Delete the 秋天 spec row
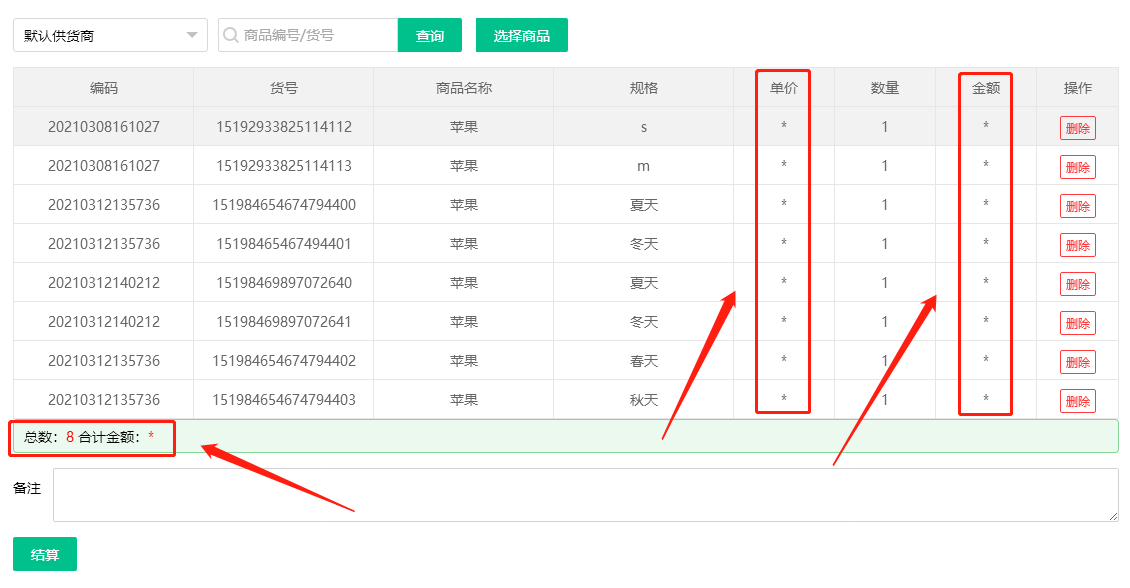1130x588 pixels. click(x=1077, y=401)
